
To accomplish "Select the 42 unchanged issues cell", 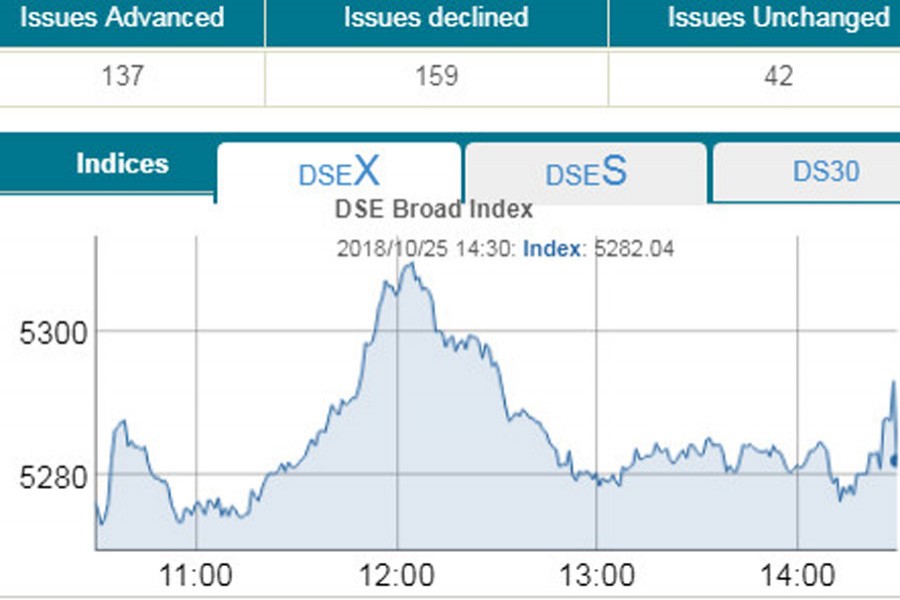I will (778, 76).
